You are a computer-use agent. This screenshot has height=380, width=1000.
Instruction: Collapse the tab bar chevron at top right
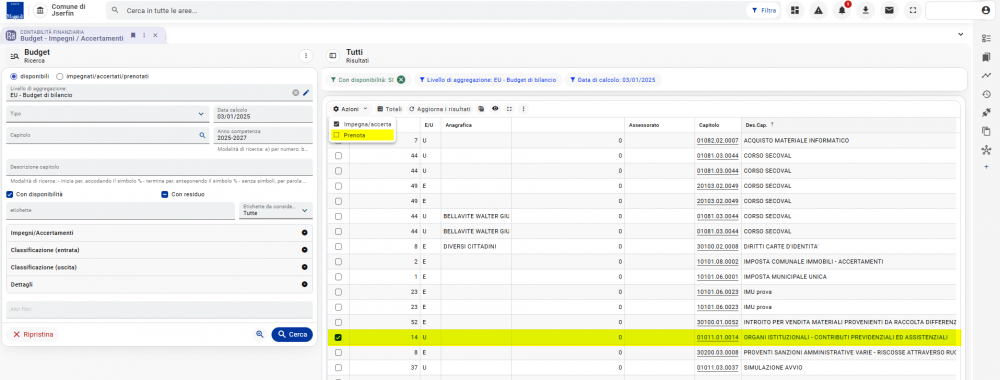point(960,34)
